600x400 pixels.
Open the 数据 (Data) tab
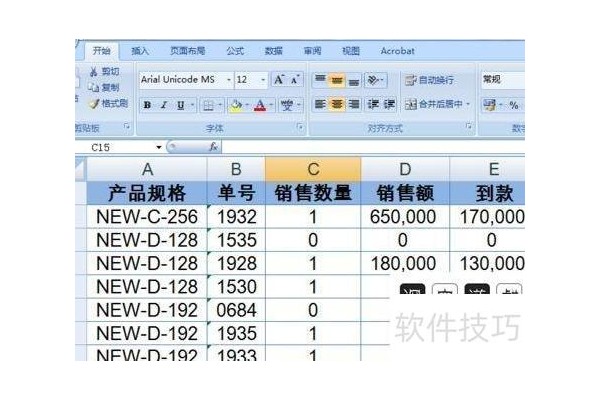coord(274,51)
